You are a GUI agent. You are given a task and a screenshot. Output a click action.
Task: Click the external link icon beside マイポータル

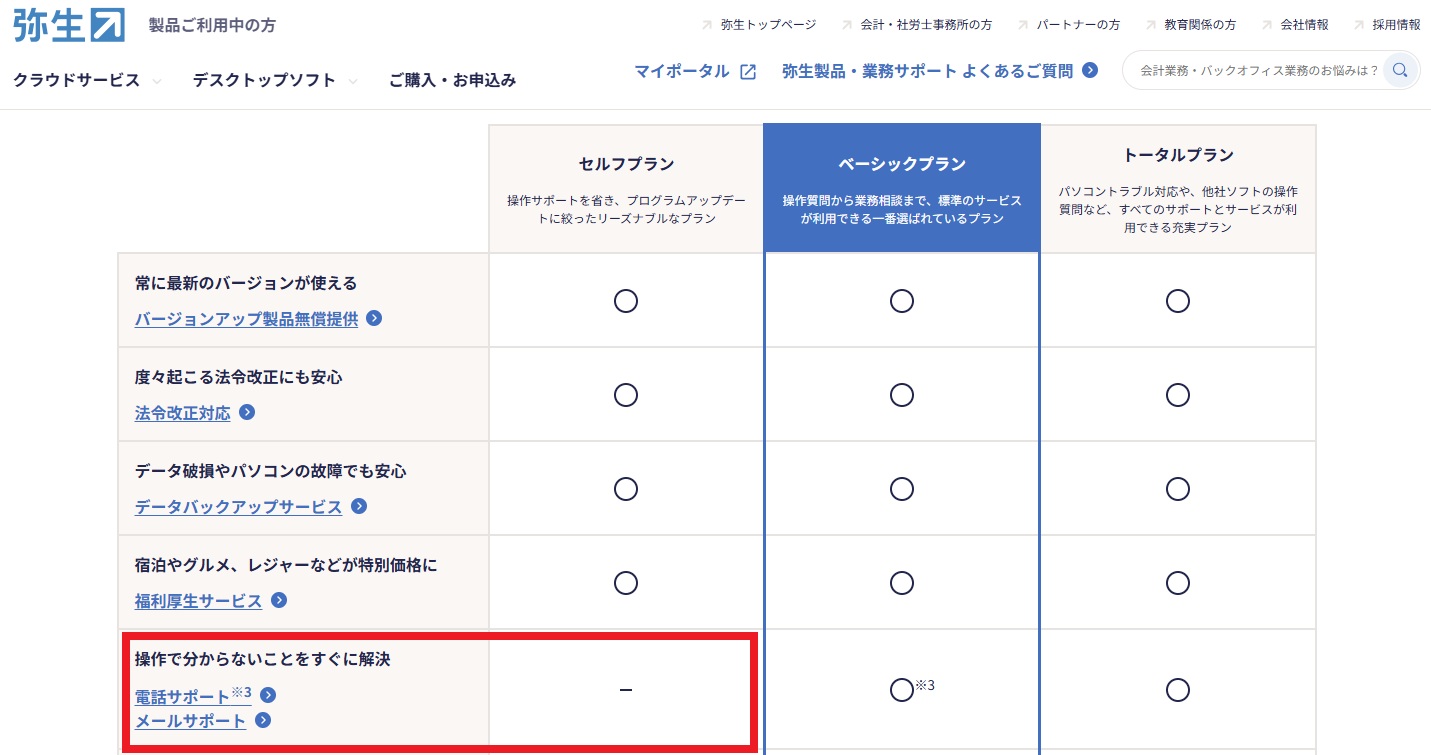pos(748,71)
